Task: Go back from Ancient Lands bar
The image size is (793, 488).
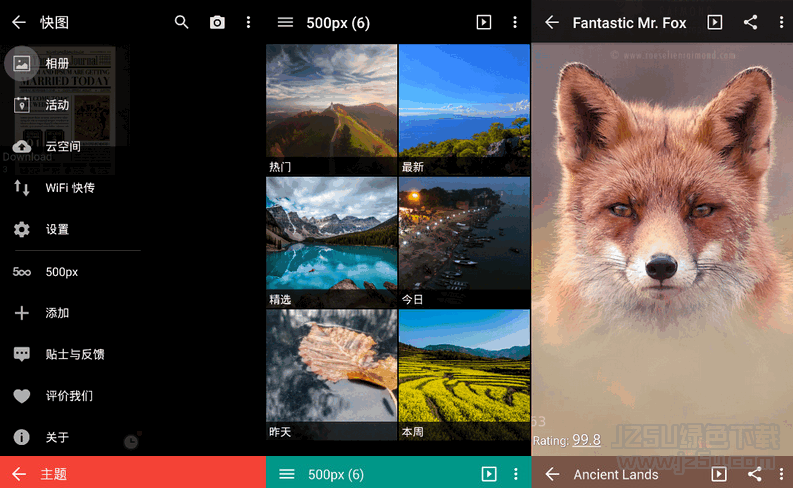Action: 552,474
